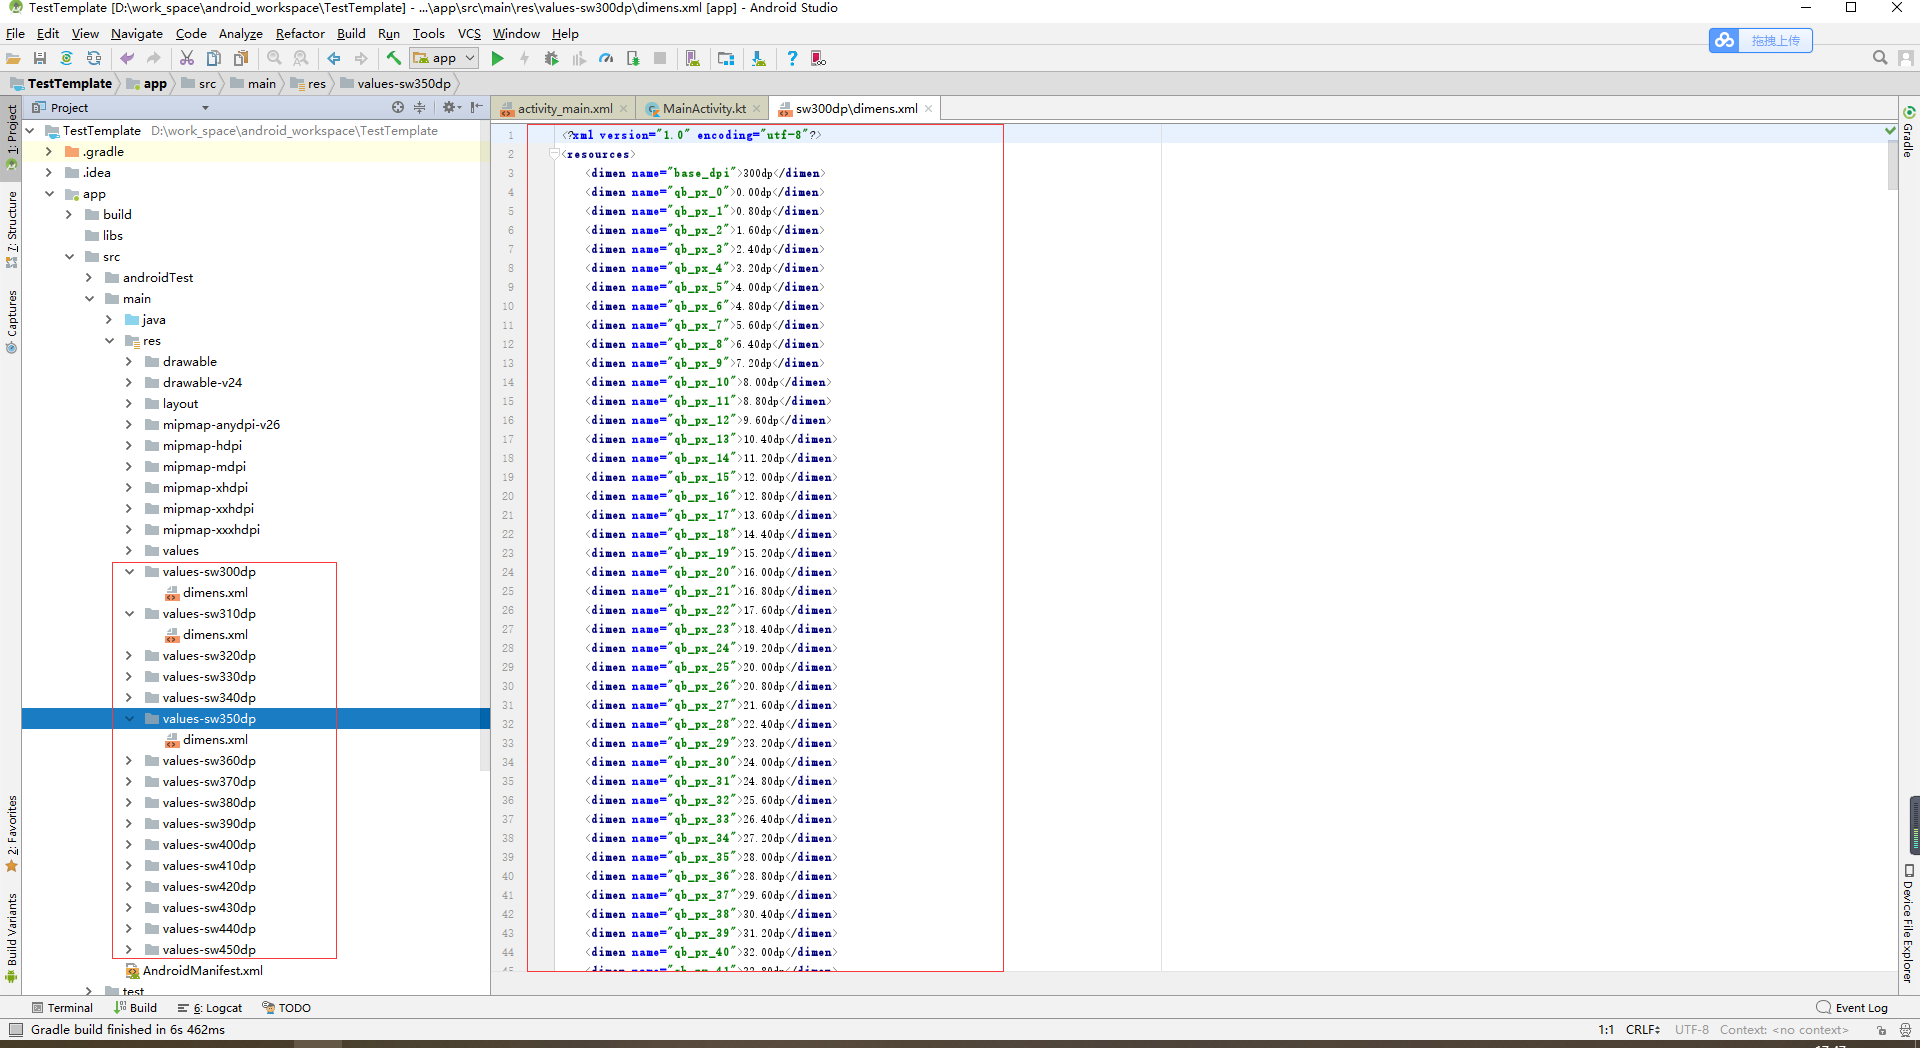Open the Navigate menu

pos(137,34)
